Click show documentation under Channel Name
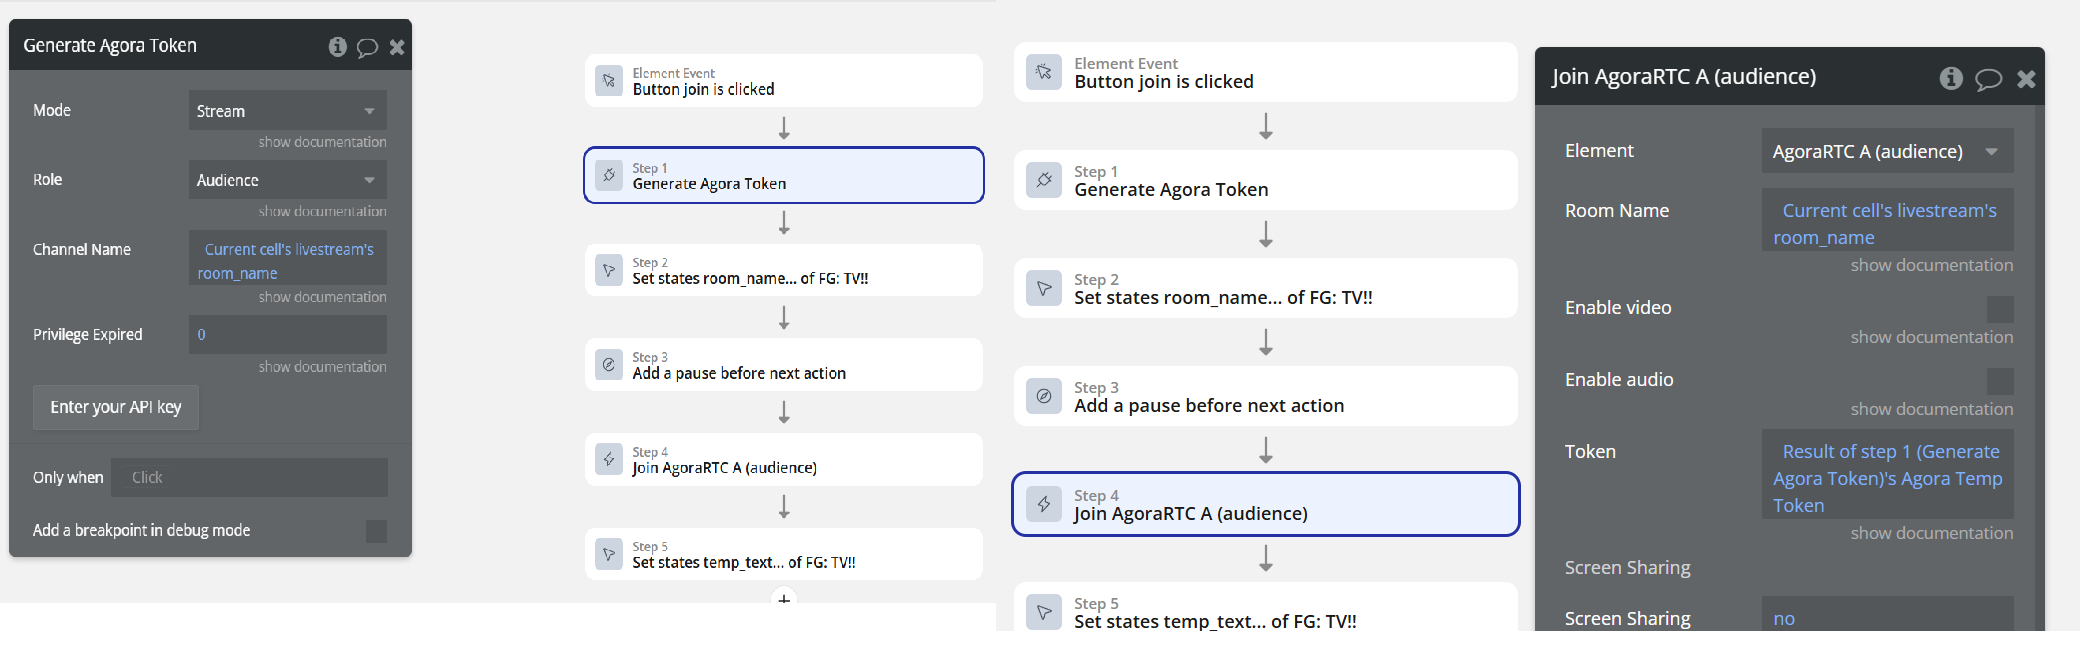 coord(322,297)
